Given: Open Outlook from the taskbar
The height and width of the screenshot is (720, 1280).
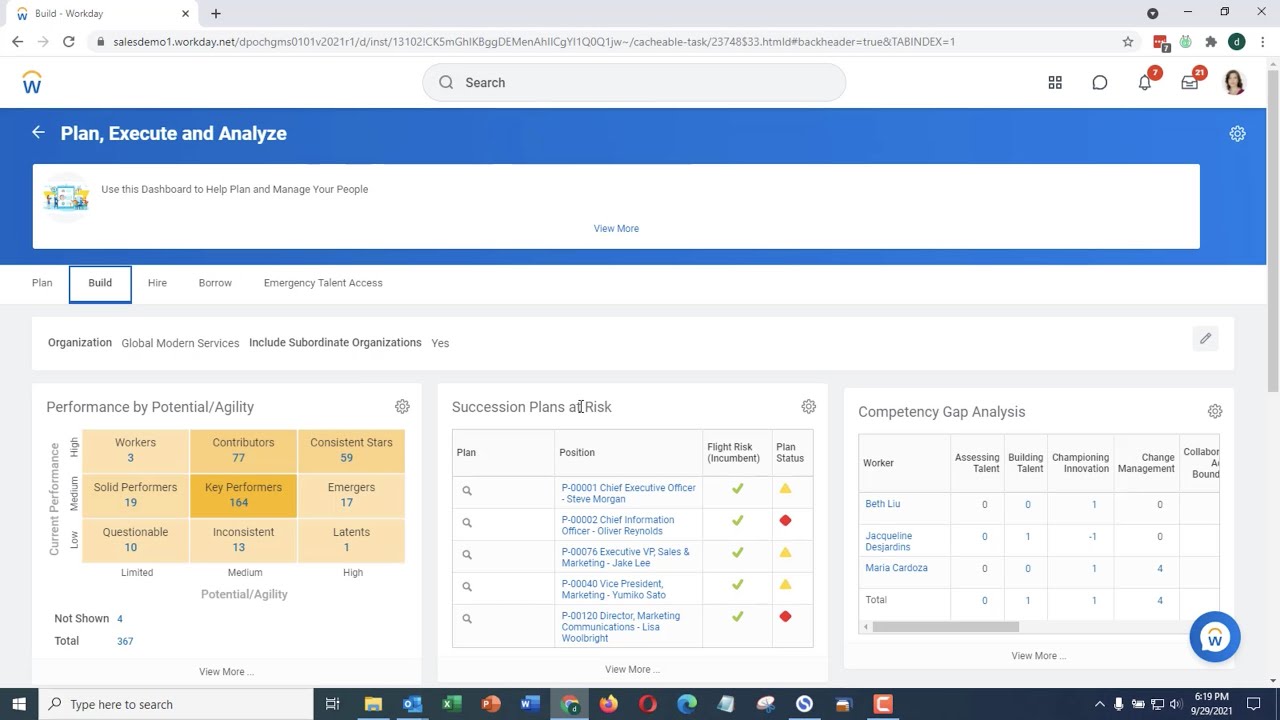Looking at the screenshot, I should (412, 704).
